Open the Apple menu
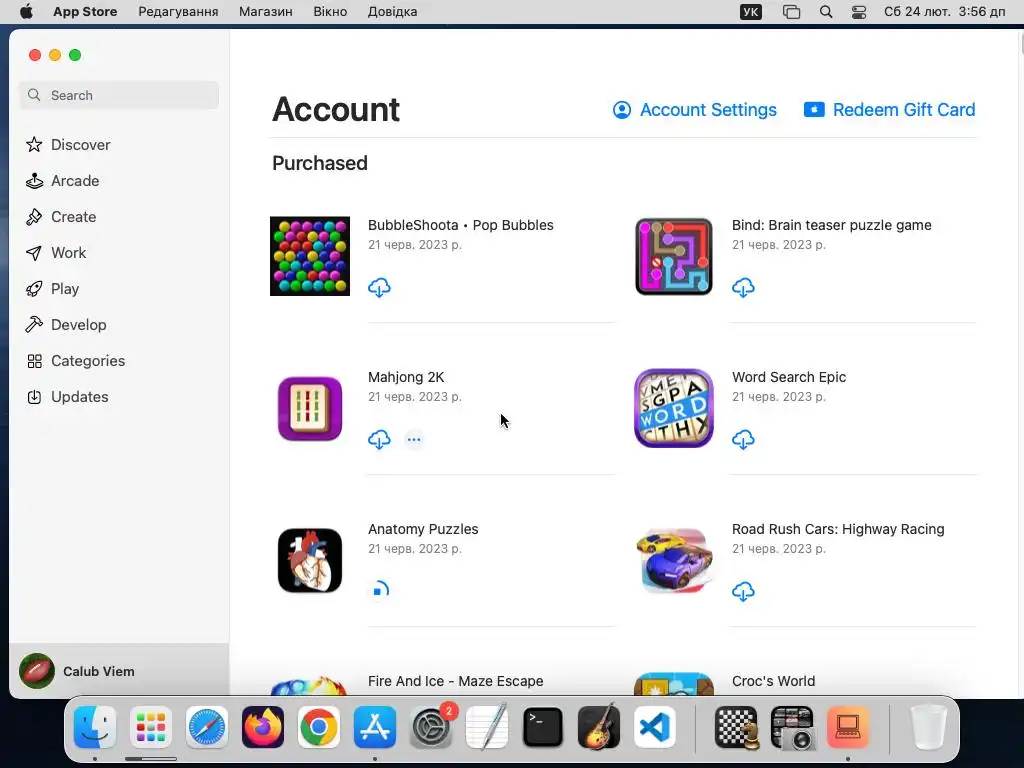The width and height of the screenshot is (1024, 768). click(26, 12)
